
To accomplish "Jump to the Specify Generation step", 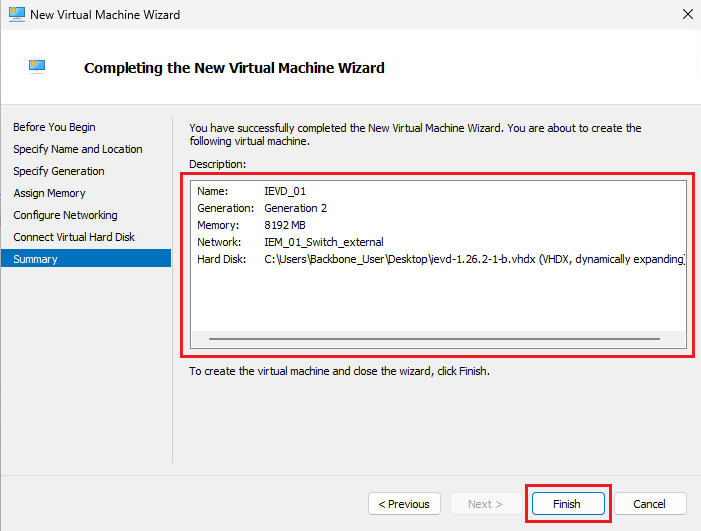I will (58, 171).
